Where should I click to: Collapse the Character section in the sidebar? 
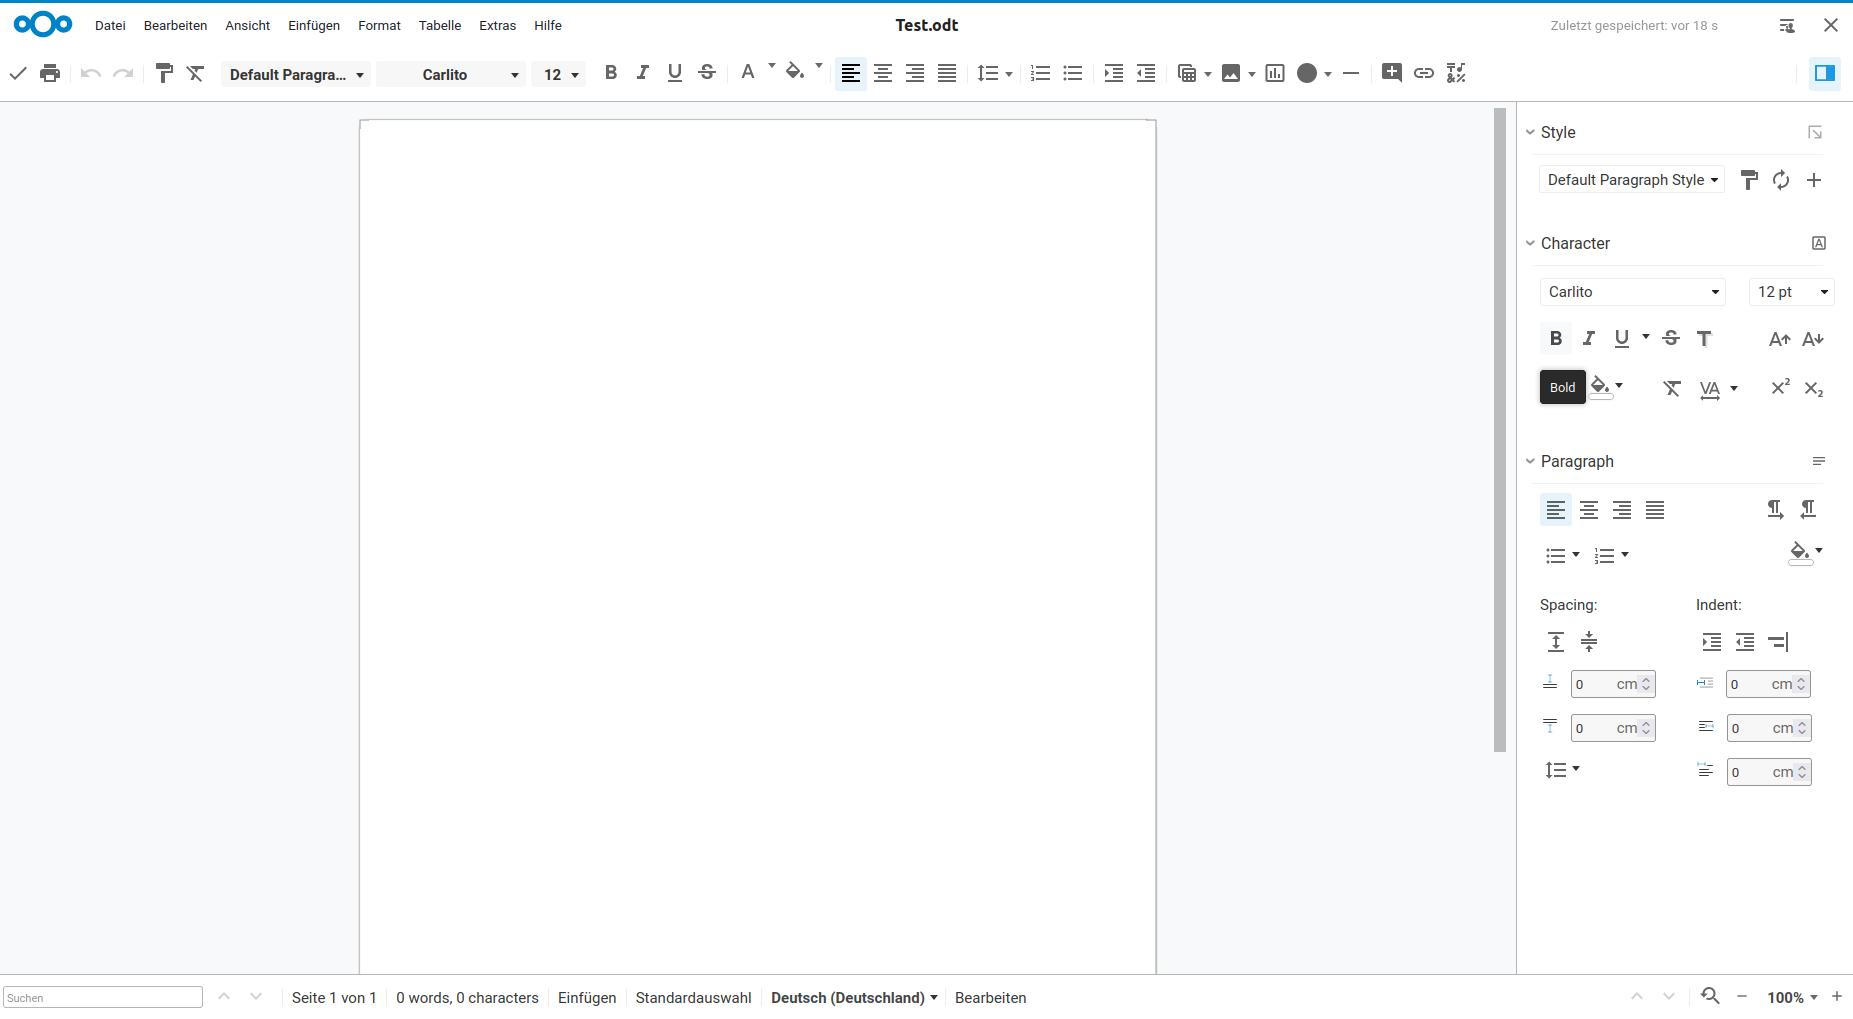tap(1530, 243)
